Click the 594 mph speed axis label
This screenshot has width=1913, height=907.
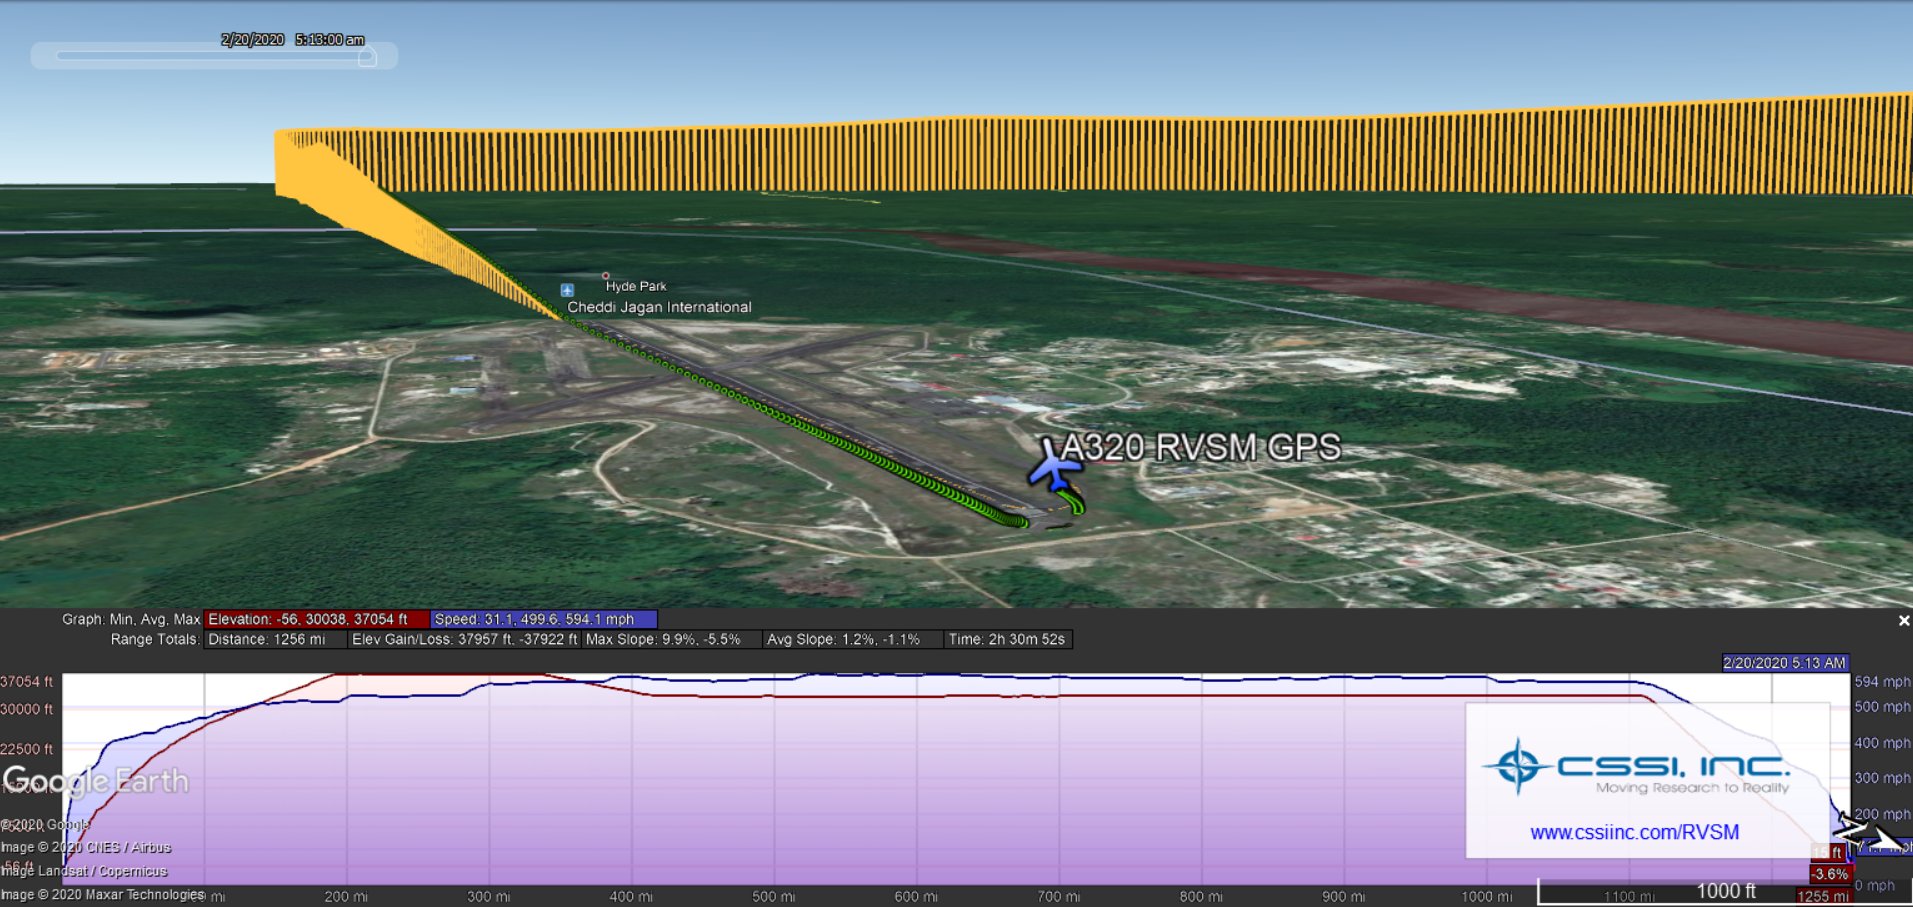(x=1882, y=681)
